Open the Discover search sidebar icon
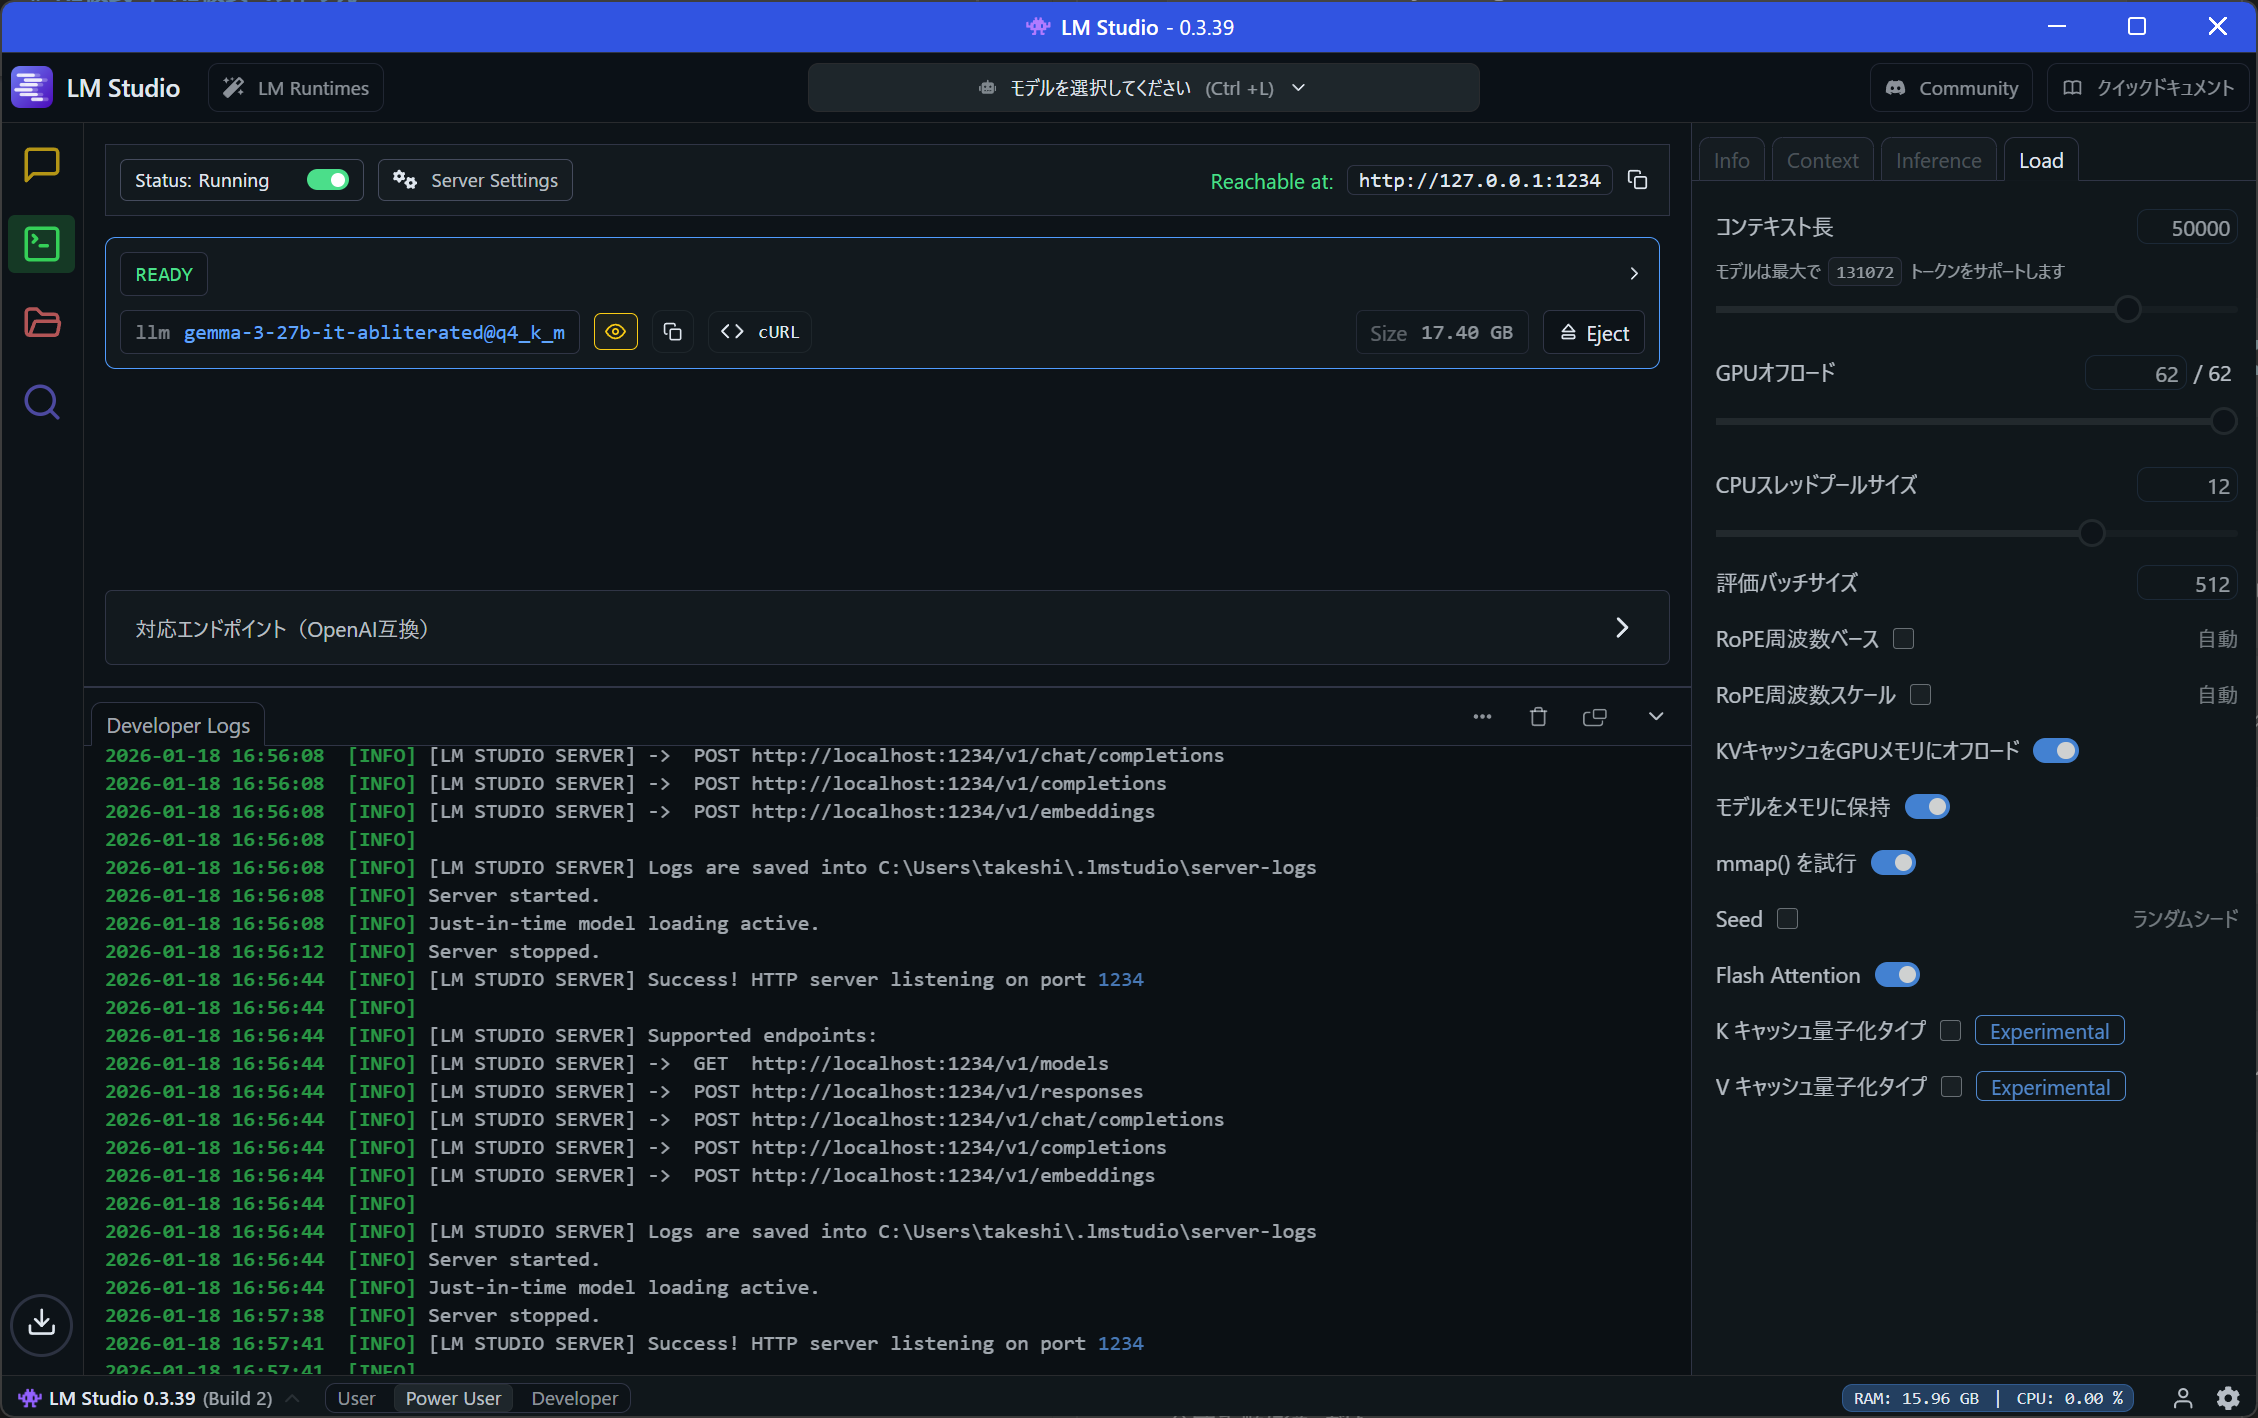The height and width of the screenshot is (1418, 2258). [42, 402]
